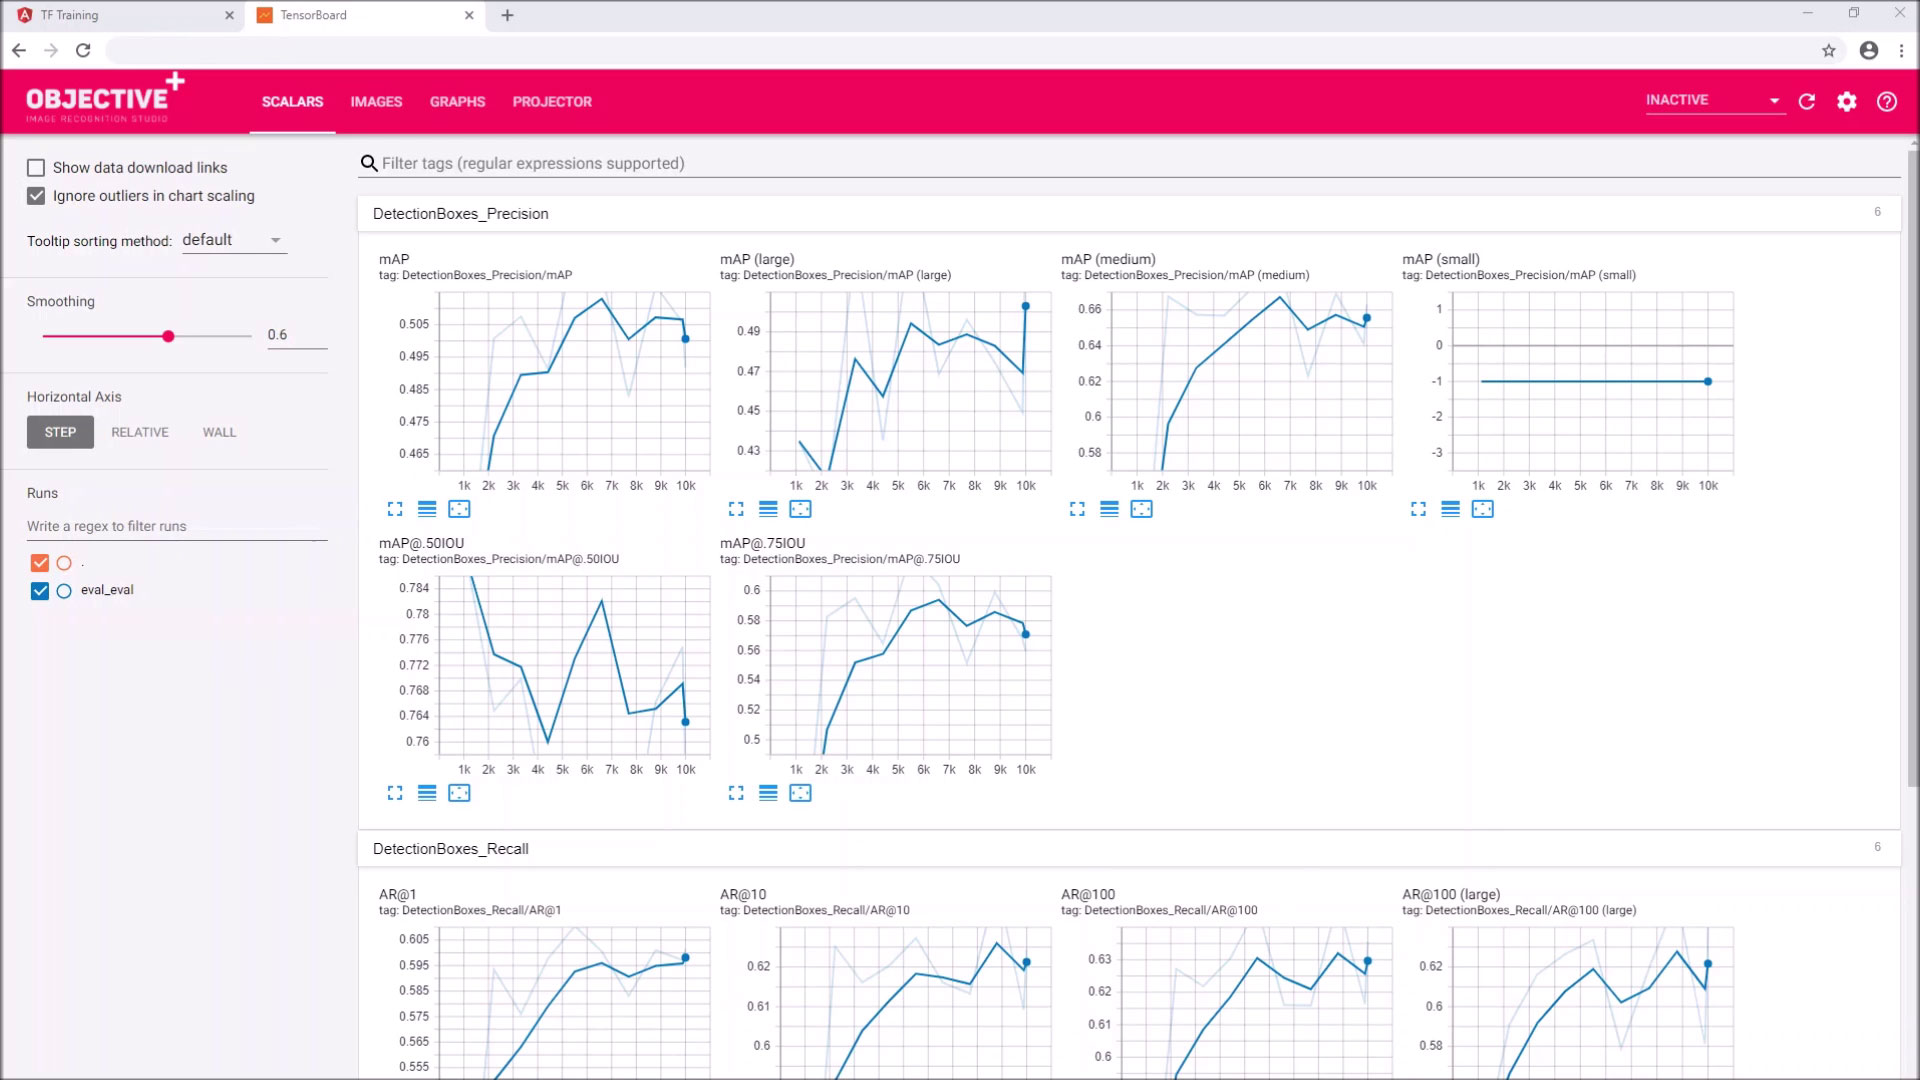Expand the mAP (small) chart
The image size is (1920, 1080).
pos(1418,509)
